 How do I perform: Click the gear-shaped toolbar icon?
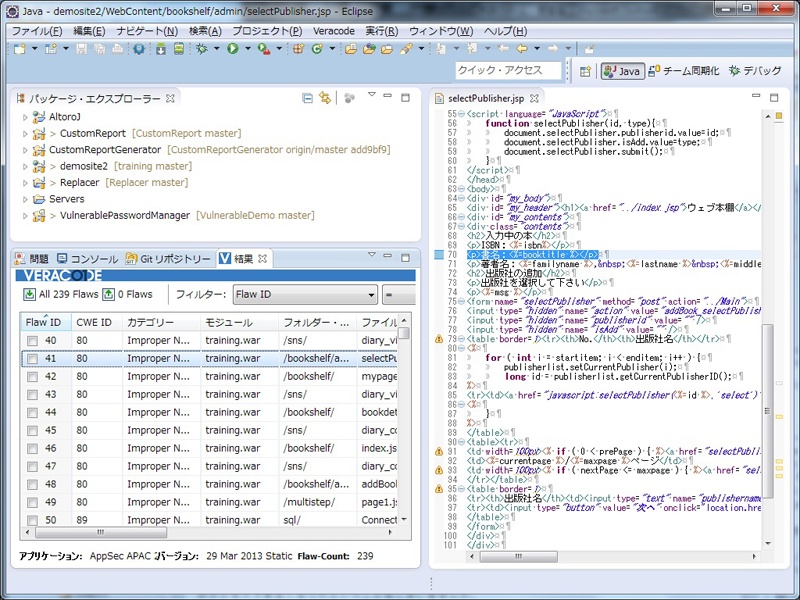(138, 49)
